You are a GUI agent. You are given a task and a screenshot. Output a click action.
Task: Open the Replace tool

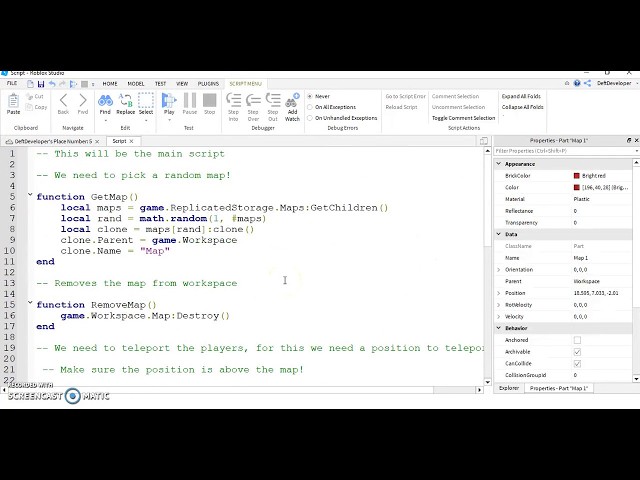pyautogui.click(x=125, y=100)
